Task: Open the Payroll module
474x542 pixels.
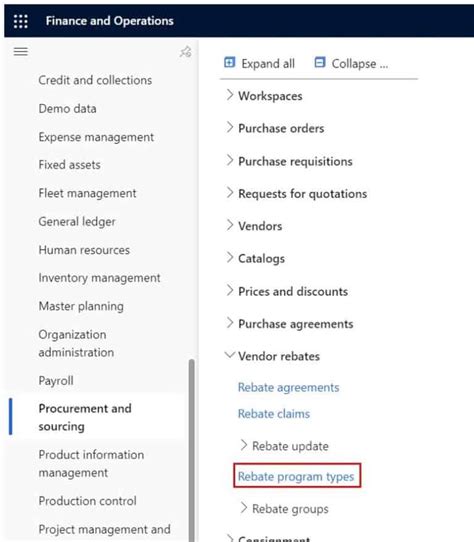Action: 56,381
